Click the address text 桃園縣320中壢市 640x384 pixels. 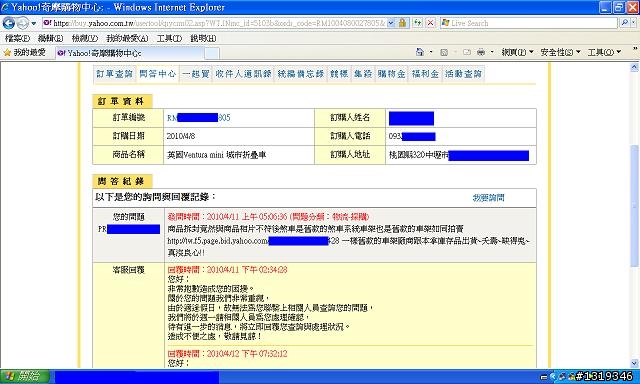[x=419, y=155]
